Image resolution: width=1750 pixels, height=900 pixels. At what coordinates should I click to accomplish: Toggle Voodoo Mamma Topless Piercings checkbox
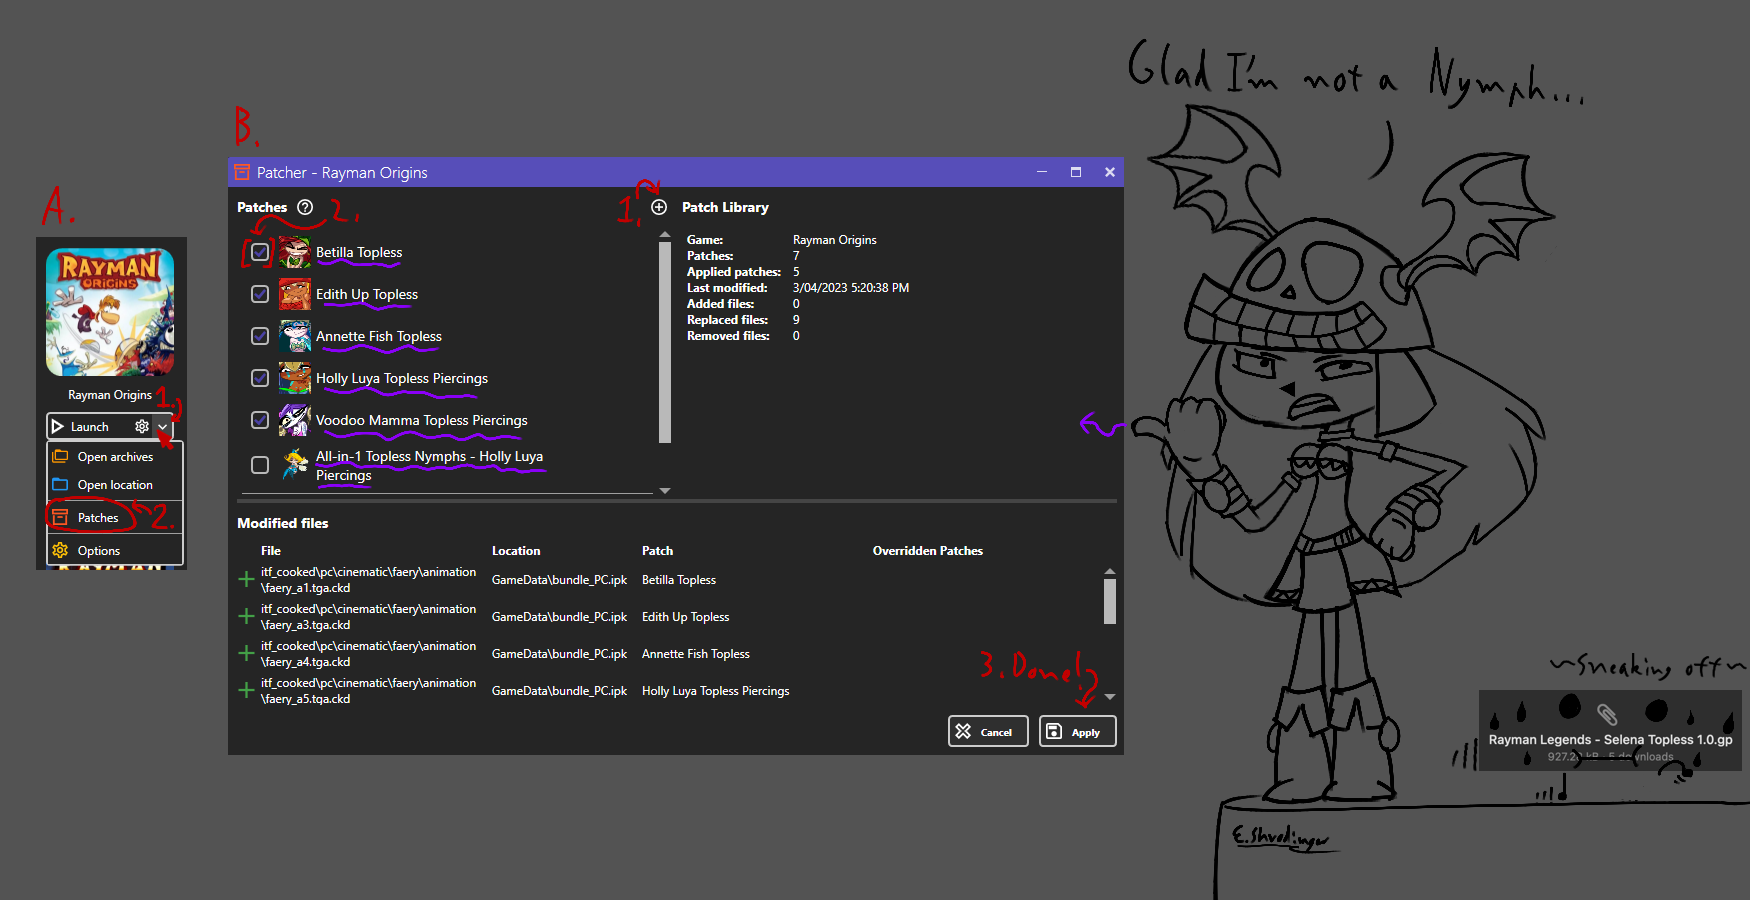point(260,420)
